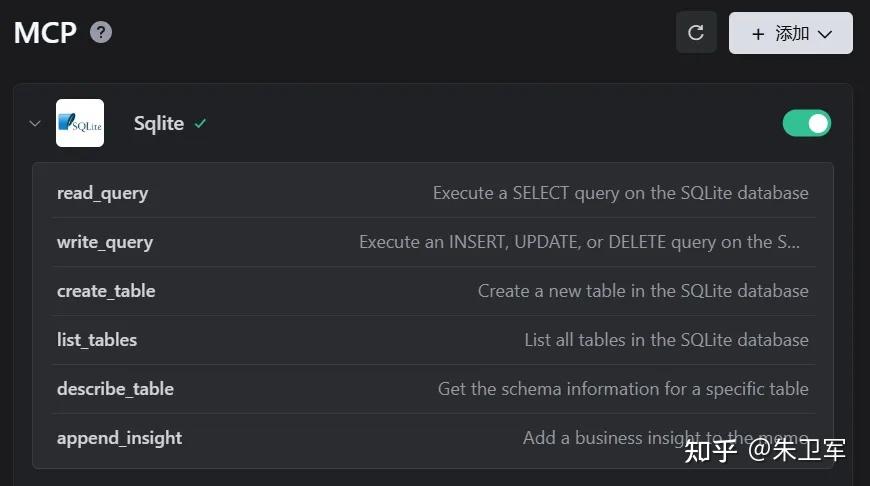The width and height of the screenshot is (870, 486).
Task: Click the write_query truncated description text
Action: pos(580,242)
